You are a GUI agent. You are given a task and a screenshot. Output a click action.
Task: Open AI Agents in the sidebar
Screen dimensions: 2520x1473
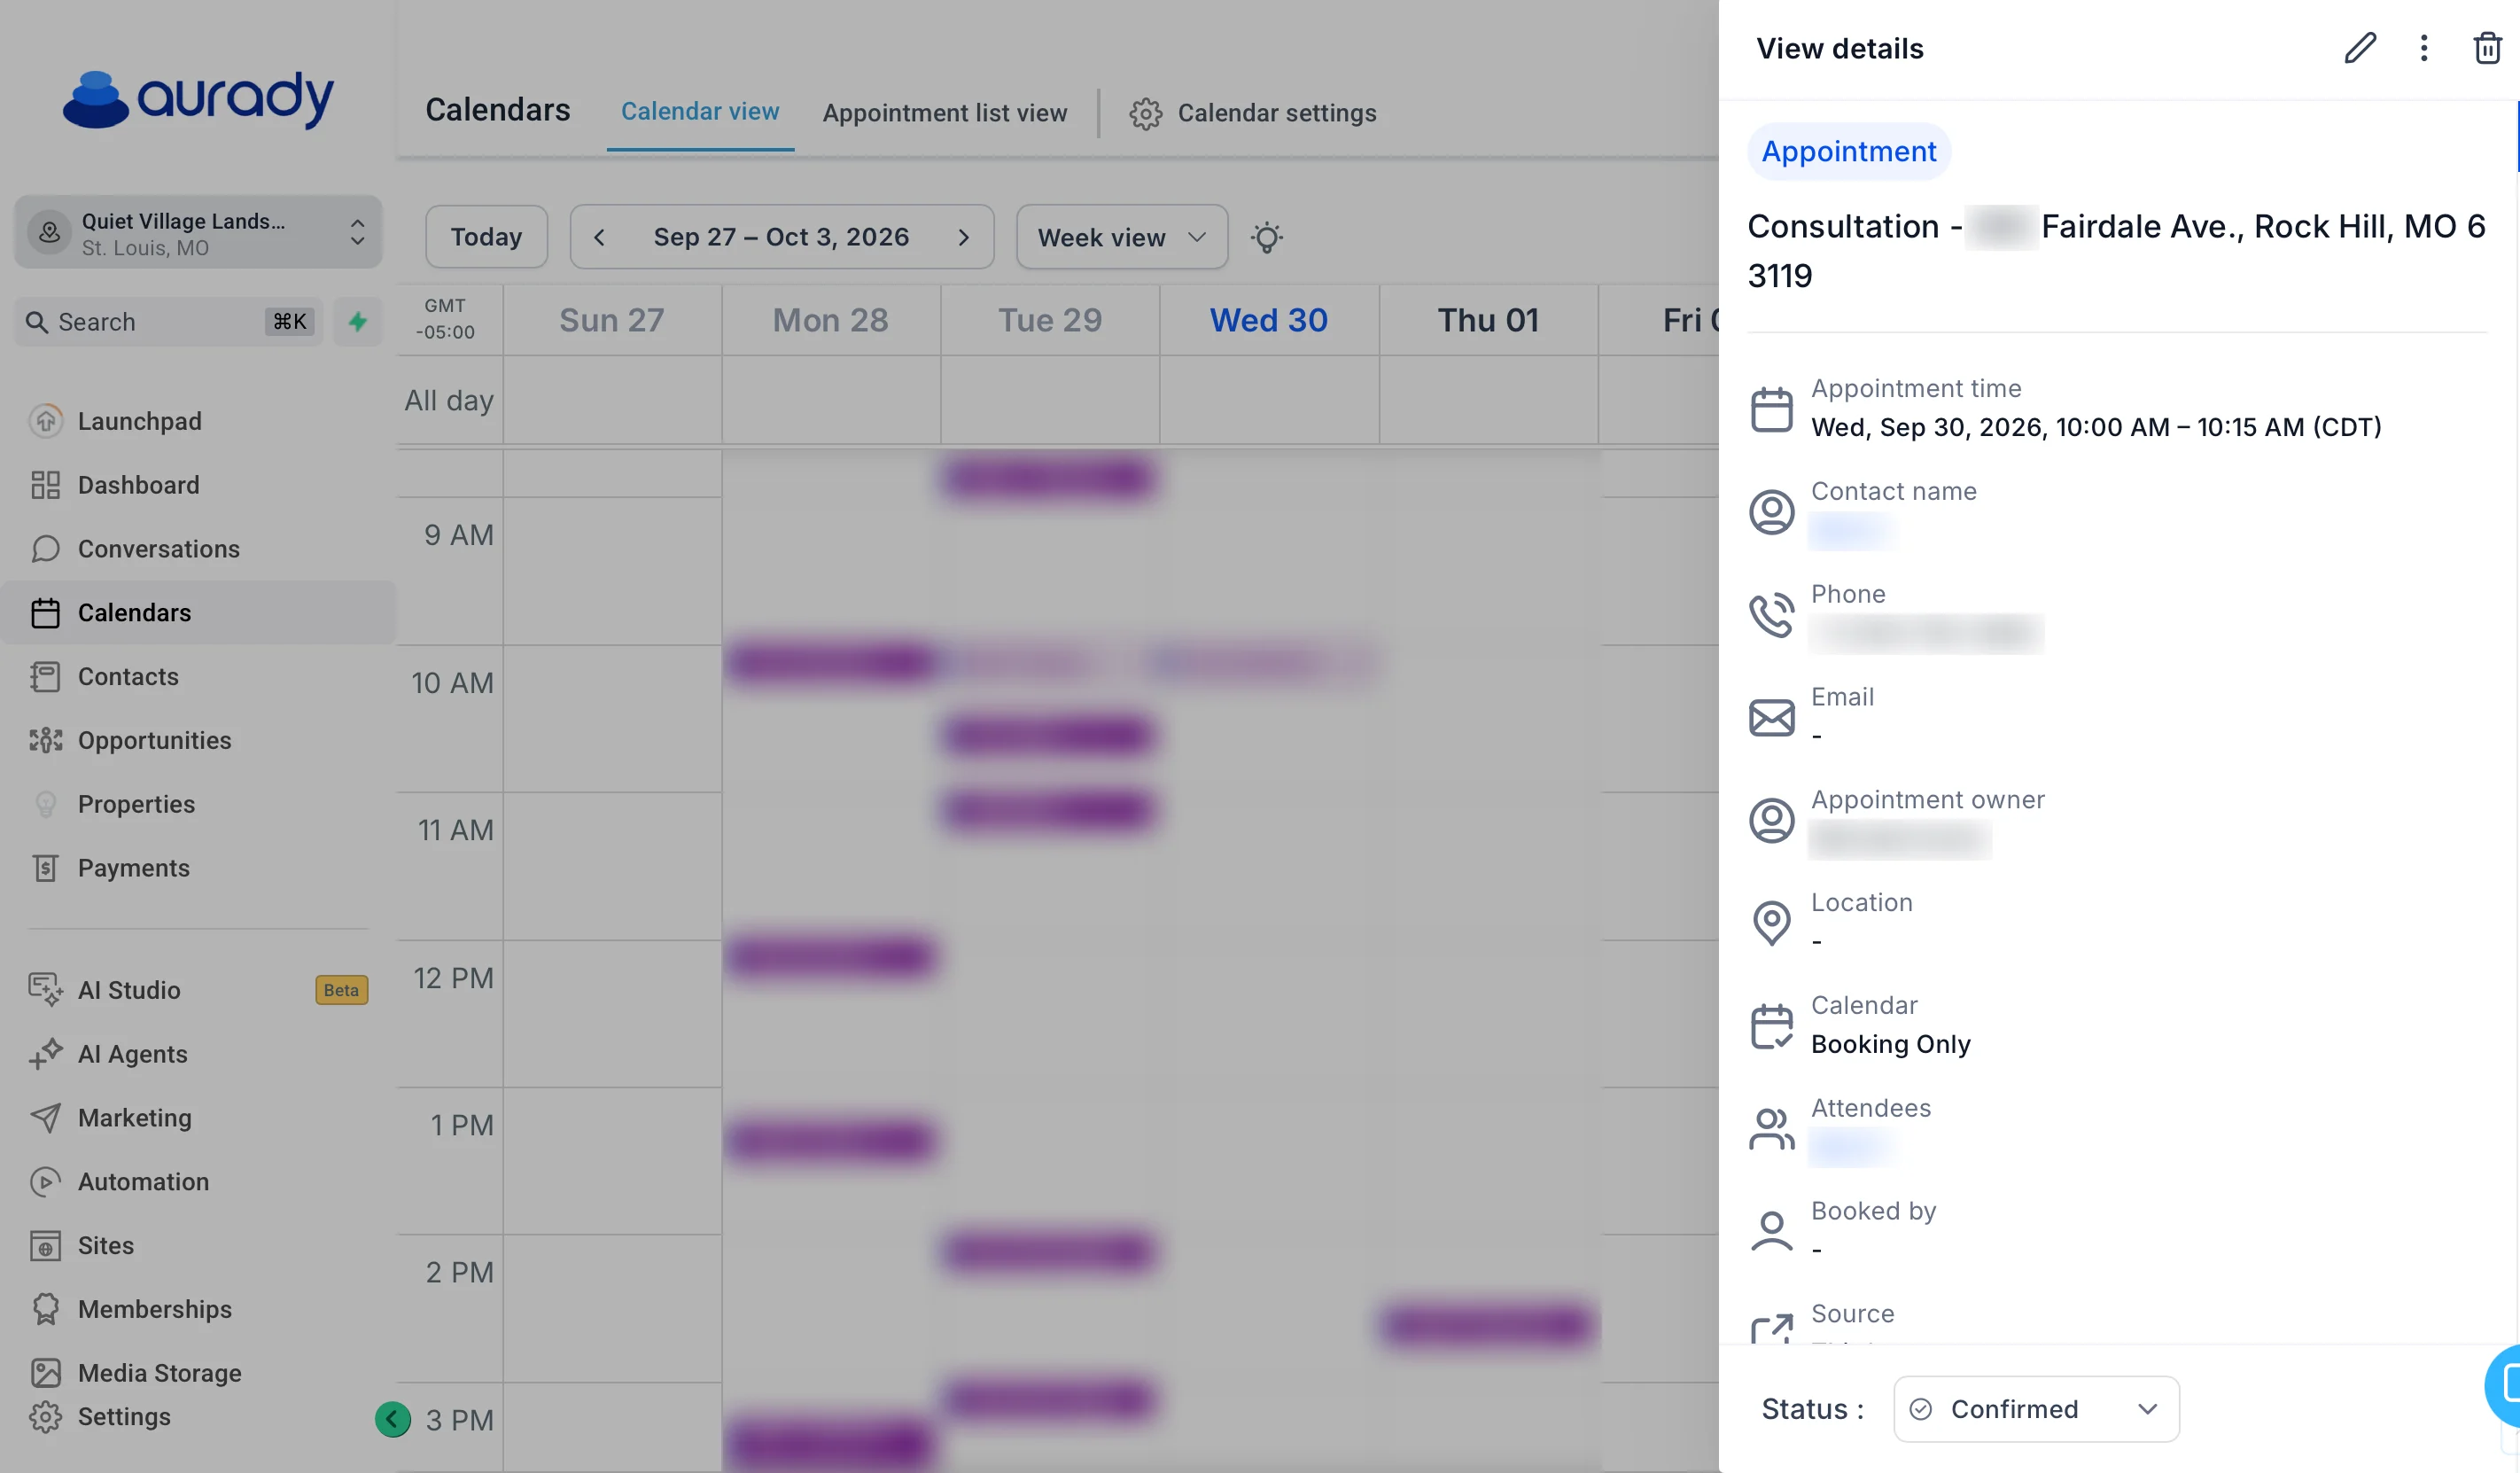pos(198,1054)
